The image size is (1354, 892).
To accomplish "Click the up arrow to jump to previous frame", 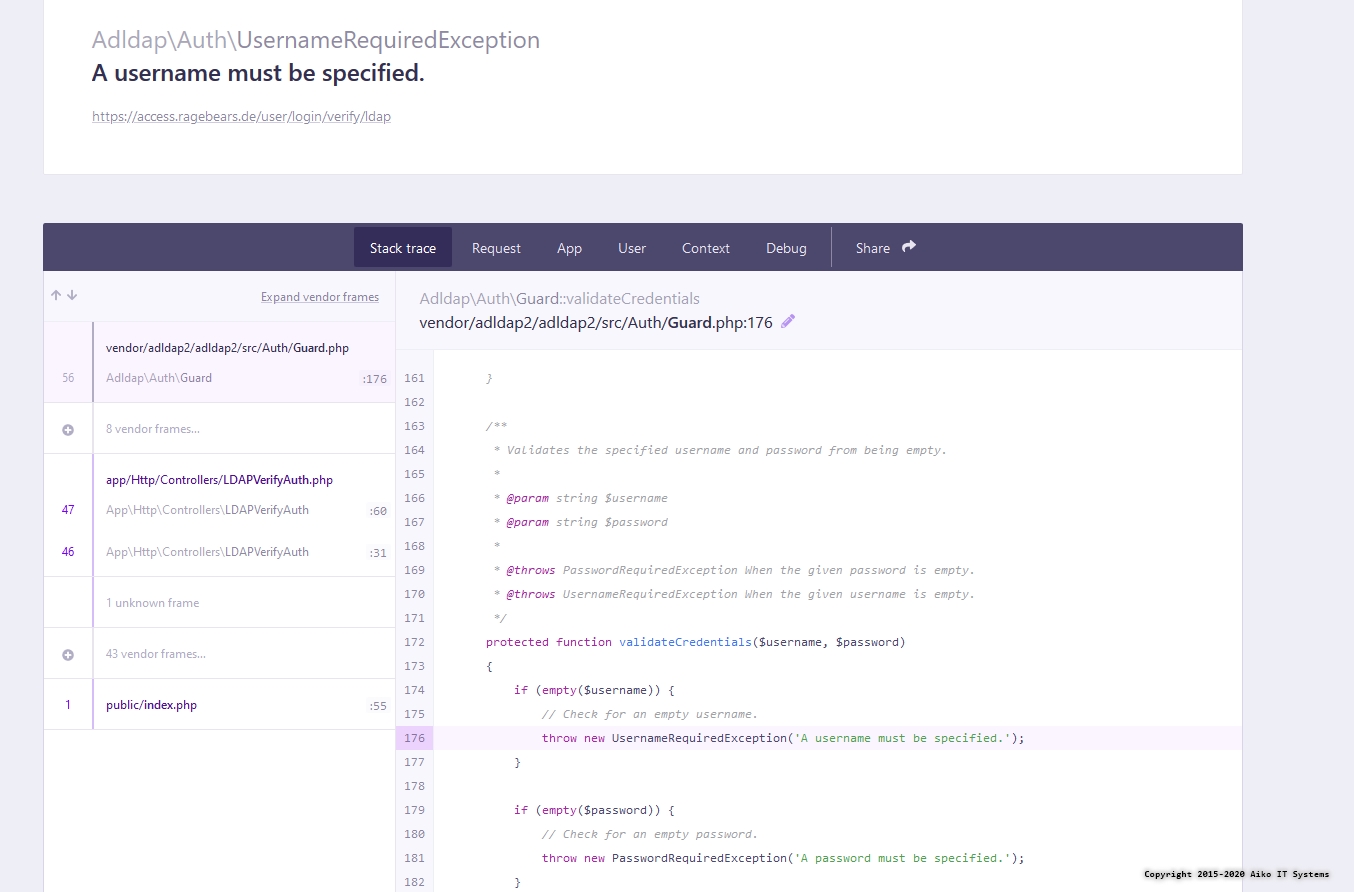I will click(56, 295).
